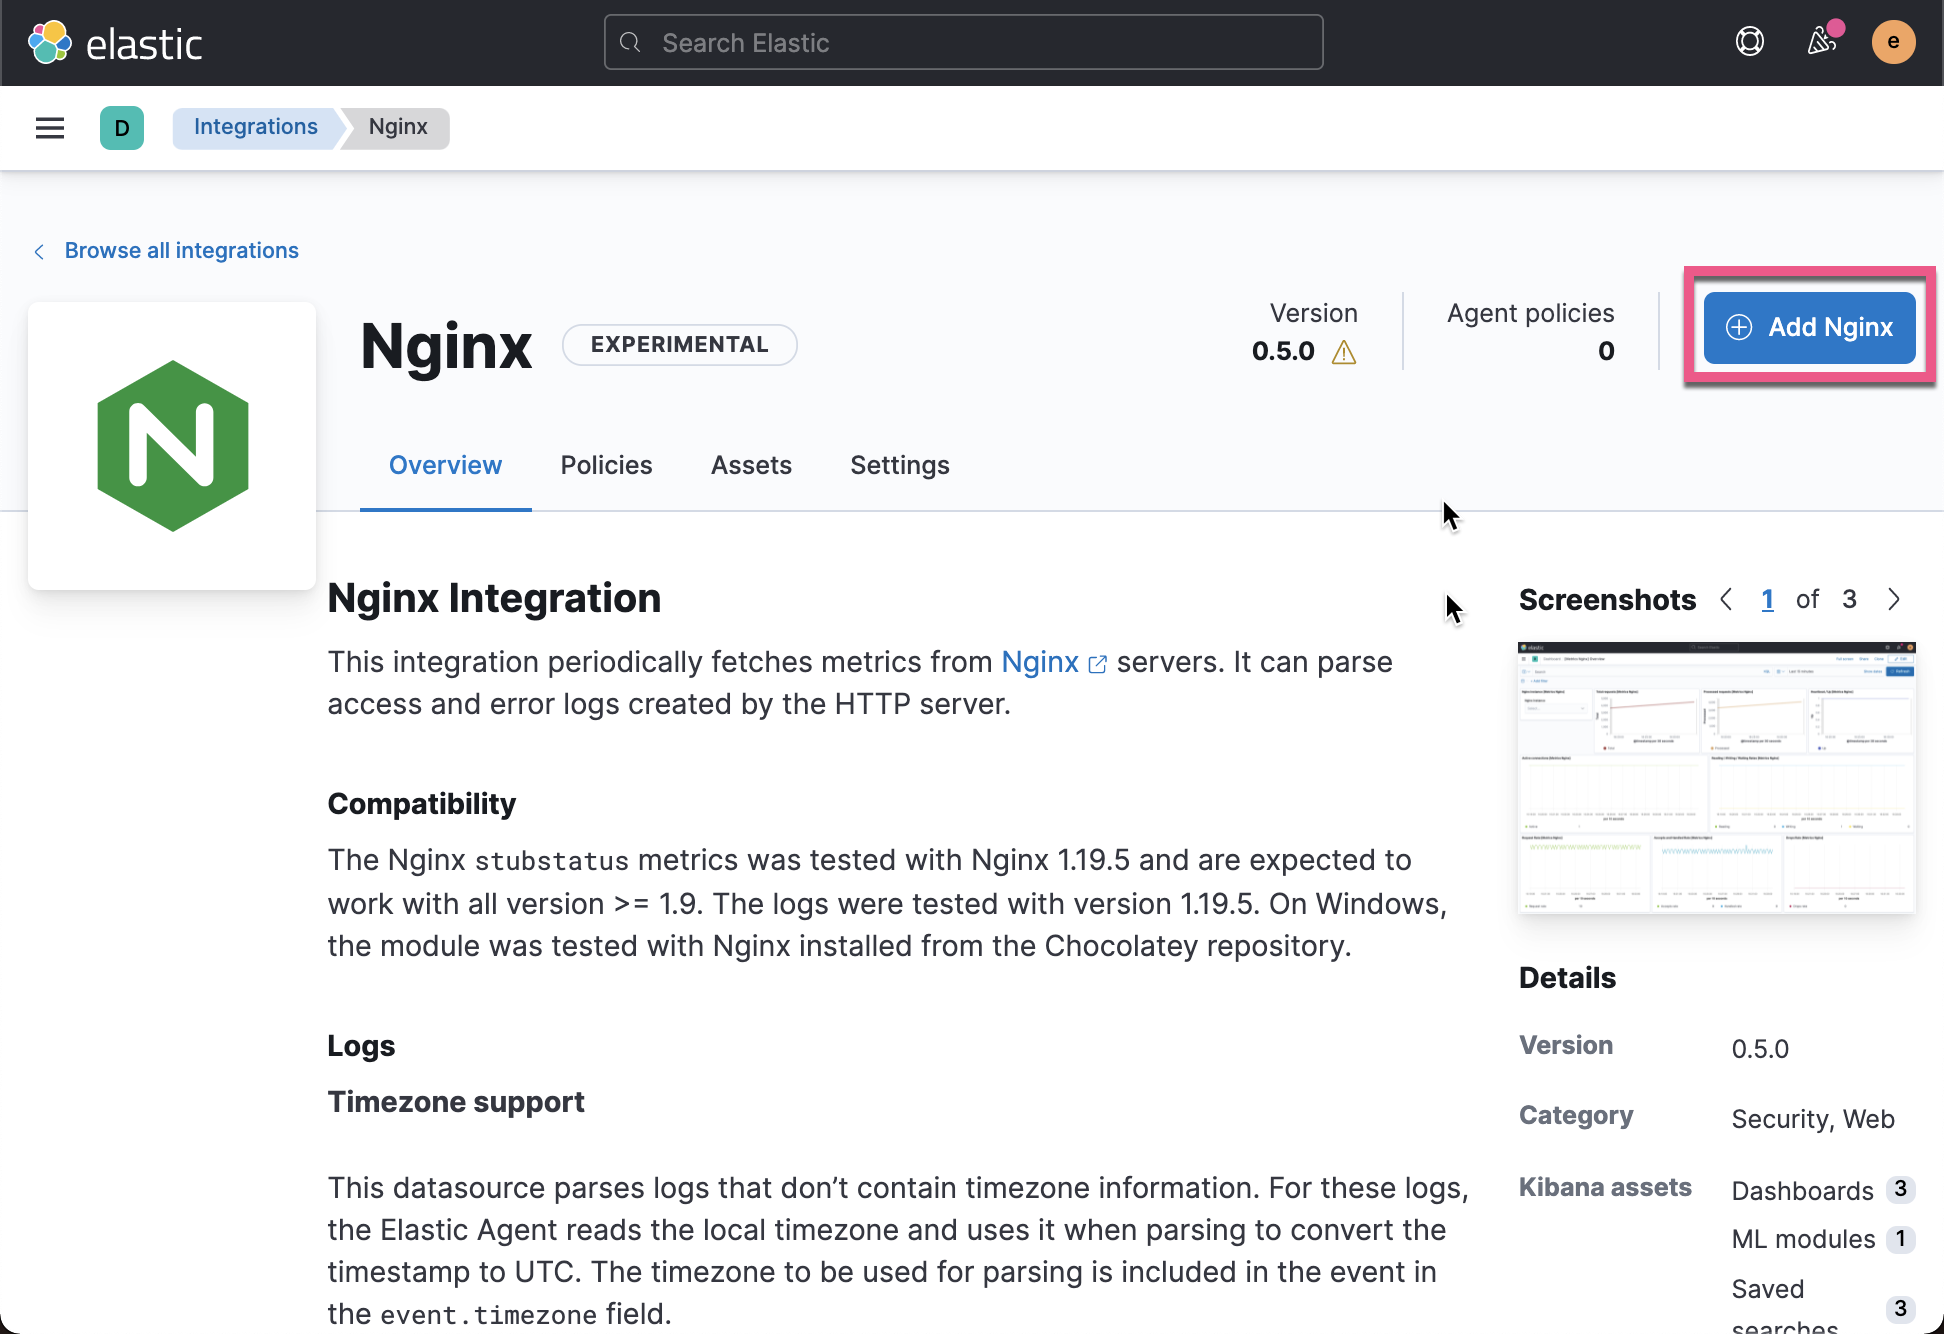
Task: Click the Category label in Details
Action: [1576, 1115]
